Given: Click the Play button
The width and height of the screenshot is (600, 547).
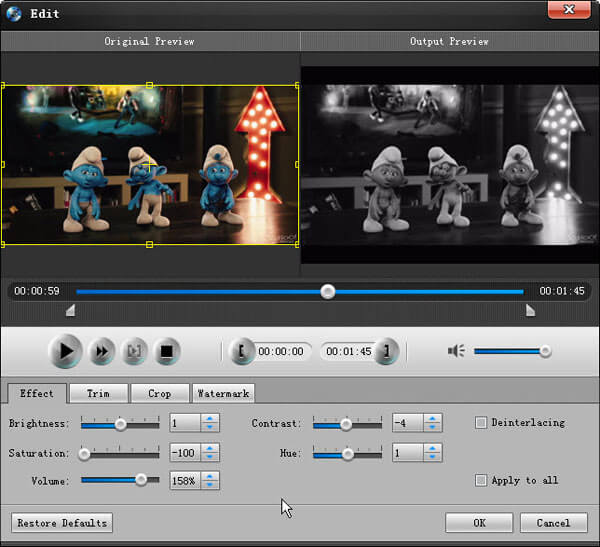Looking at the screenshot, I should [65, 351].
